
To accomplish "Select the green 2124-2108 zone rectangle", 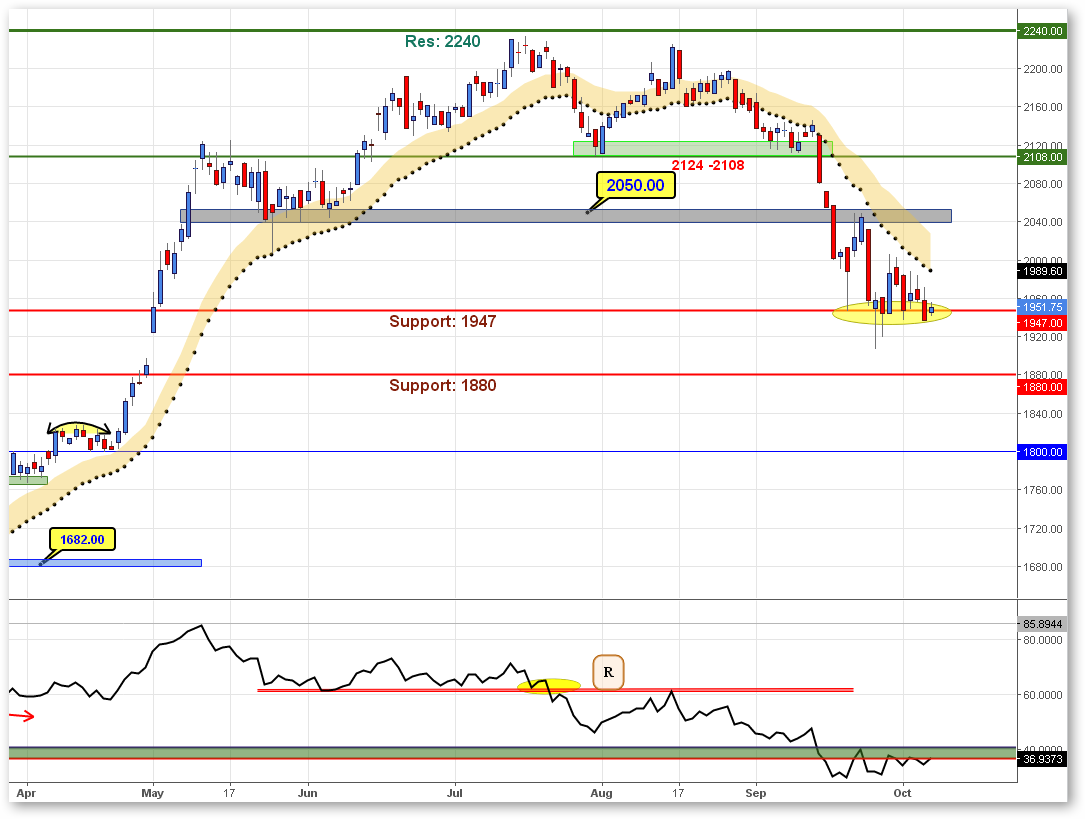I will point(703,149).
